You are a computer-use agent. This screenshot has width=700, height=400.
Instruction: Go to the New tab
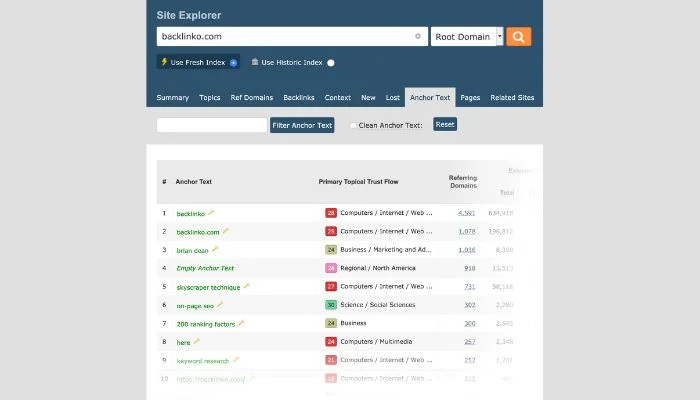click(368, 97)
